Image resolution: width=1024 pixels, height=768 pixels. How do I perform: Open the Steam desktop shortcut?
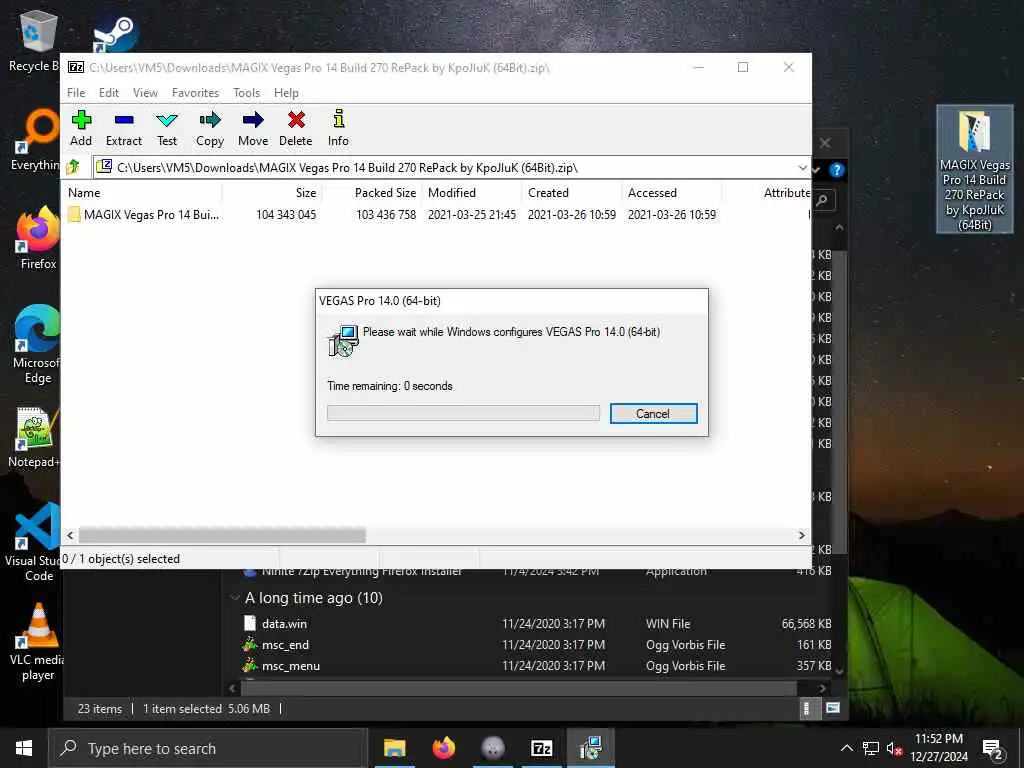coord(115,35)
